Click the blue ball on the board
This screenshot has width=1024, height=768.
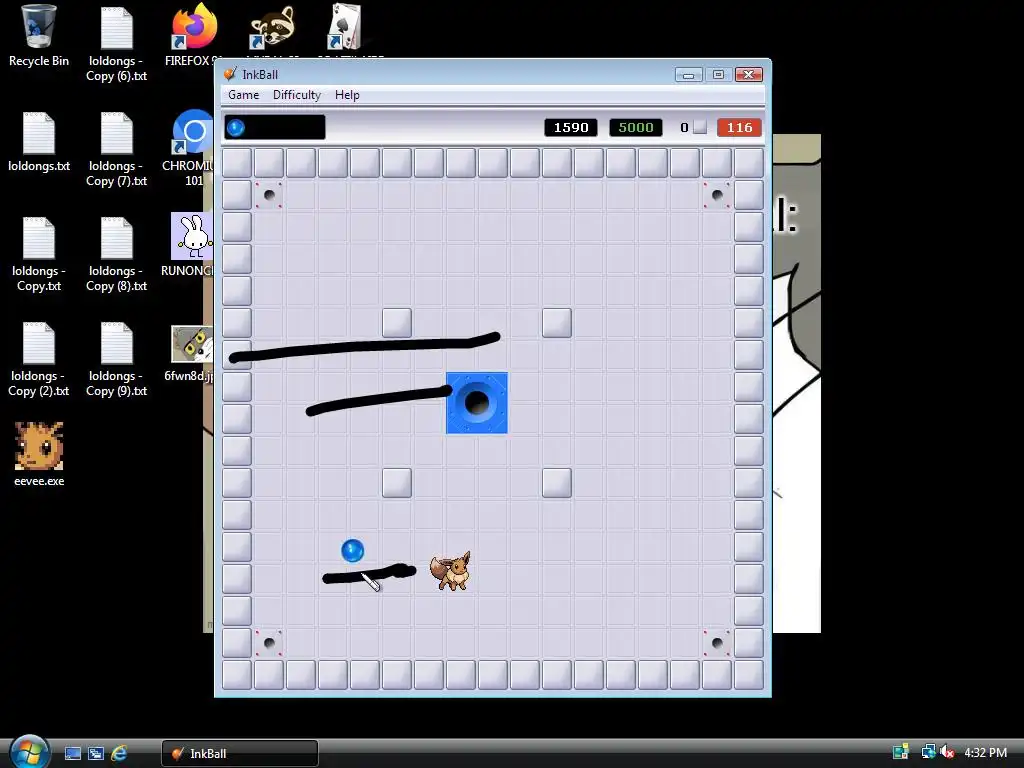(353, 551)
